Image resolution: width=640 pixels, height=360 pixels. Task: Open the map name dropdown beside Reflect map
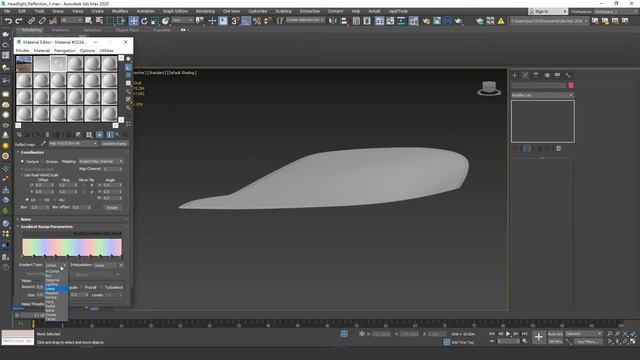[73, 144]
